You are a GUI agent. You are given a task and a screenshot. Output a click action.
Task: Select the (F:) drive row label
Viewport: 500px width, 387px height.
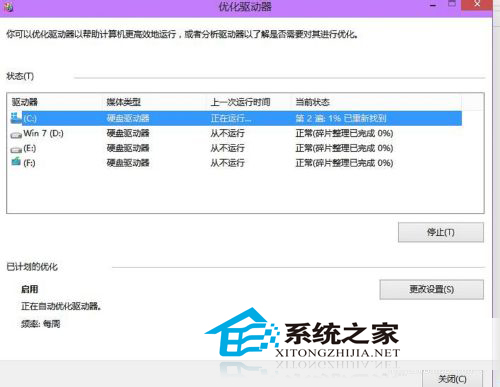(29, 163)
